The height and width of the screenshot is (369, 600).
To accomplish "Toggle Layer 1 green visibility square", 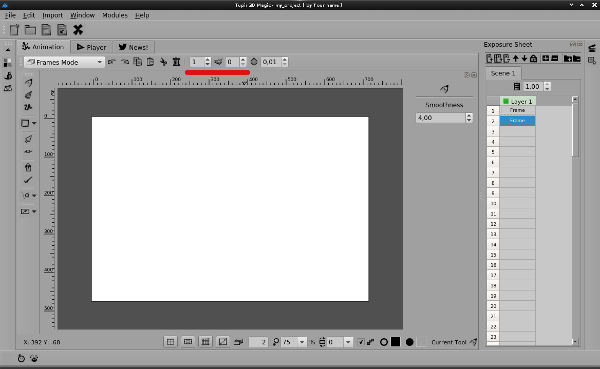I will click(x=505, y=101).
